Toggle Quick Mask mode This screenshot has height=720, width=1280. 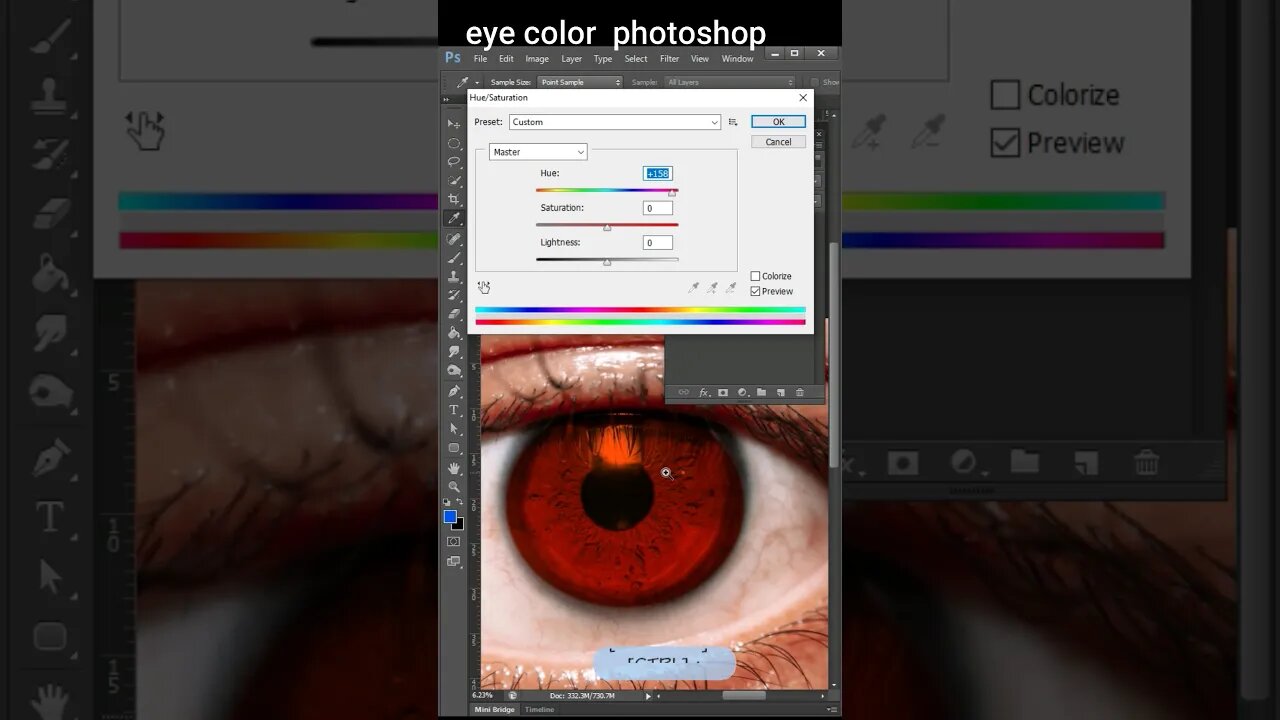coord(454,542)
